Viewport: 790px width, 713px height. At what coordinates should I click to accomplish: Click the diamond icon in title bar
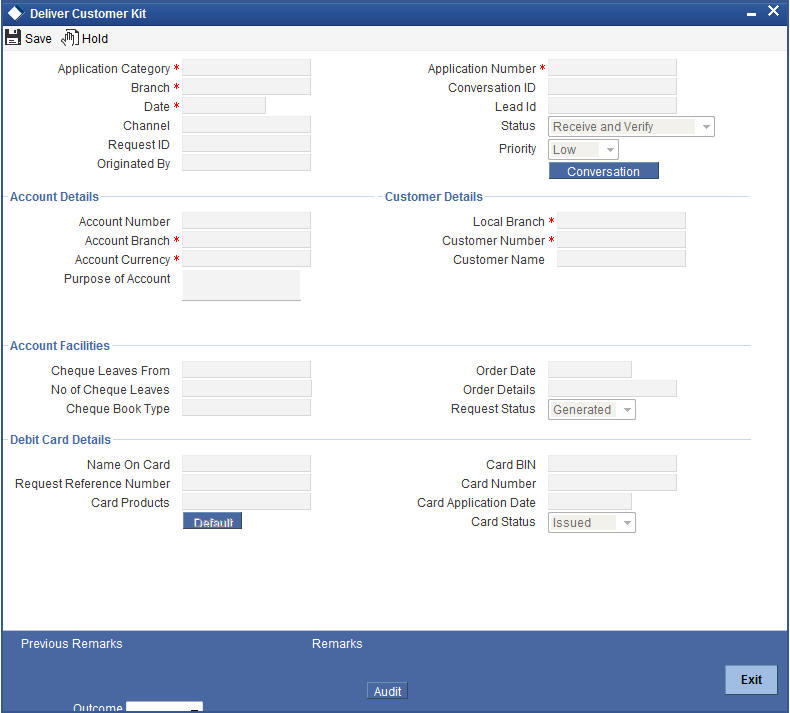(15, 13)
